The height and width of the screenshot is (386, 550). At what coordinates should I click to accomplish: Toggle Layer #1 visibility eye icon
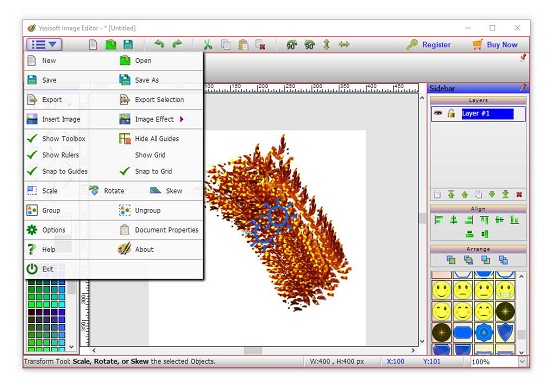pos(438,113)
